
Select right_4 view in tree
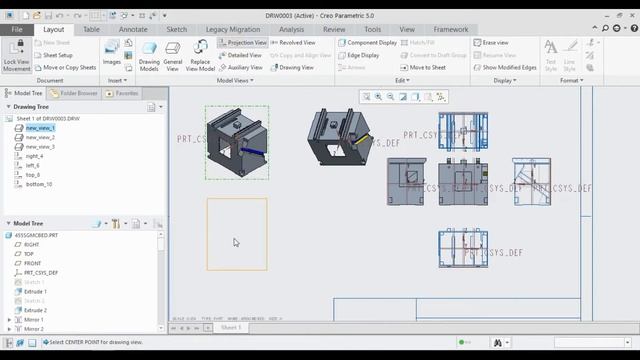34,156
